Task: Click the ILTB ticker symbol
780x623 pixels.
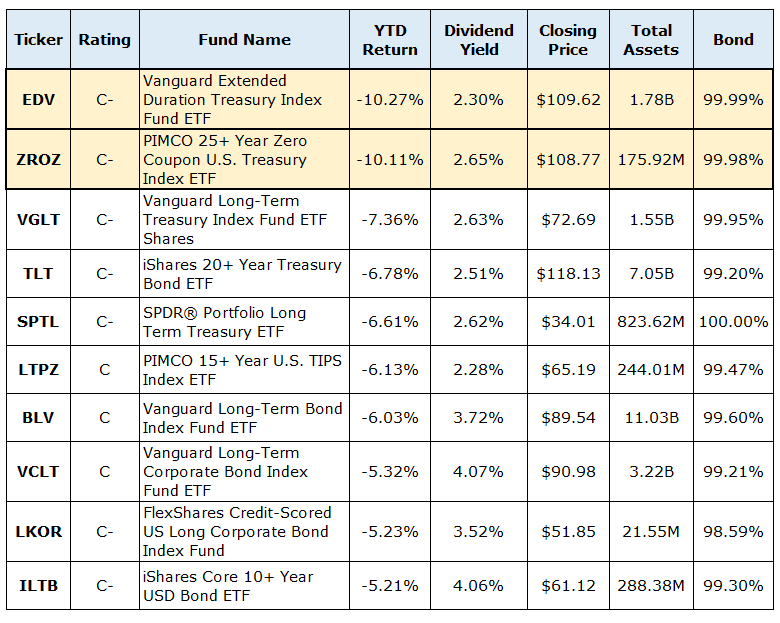Action: click(39, 586)
